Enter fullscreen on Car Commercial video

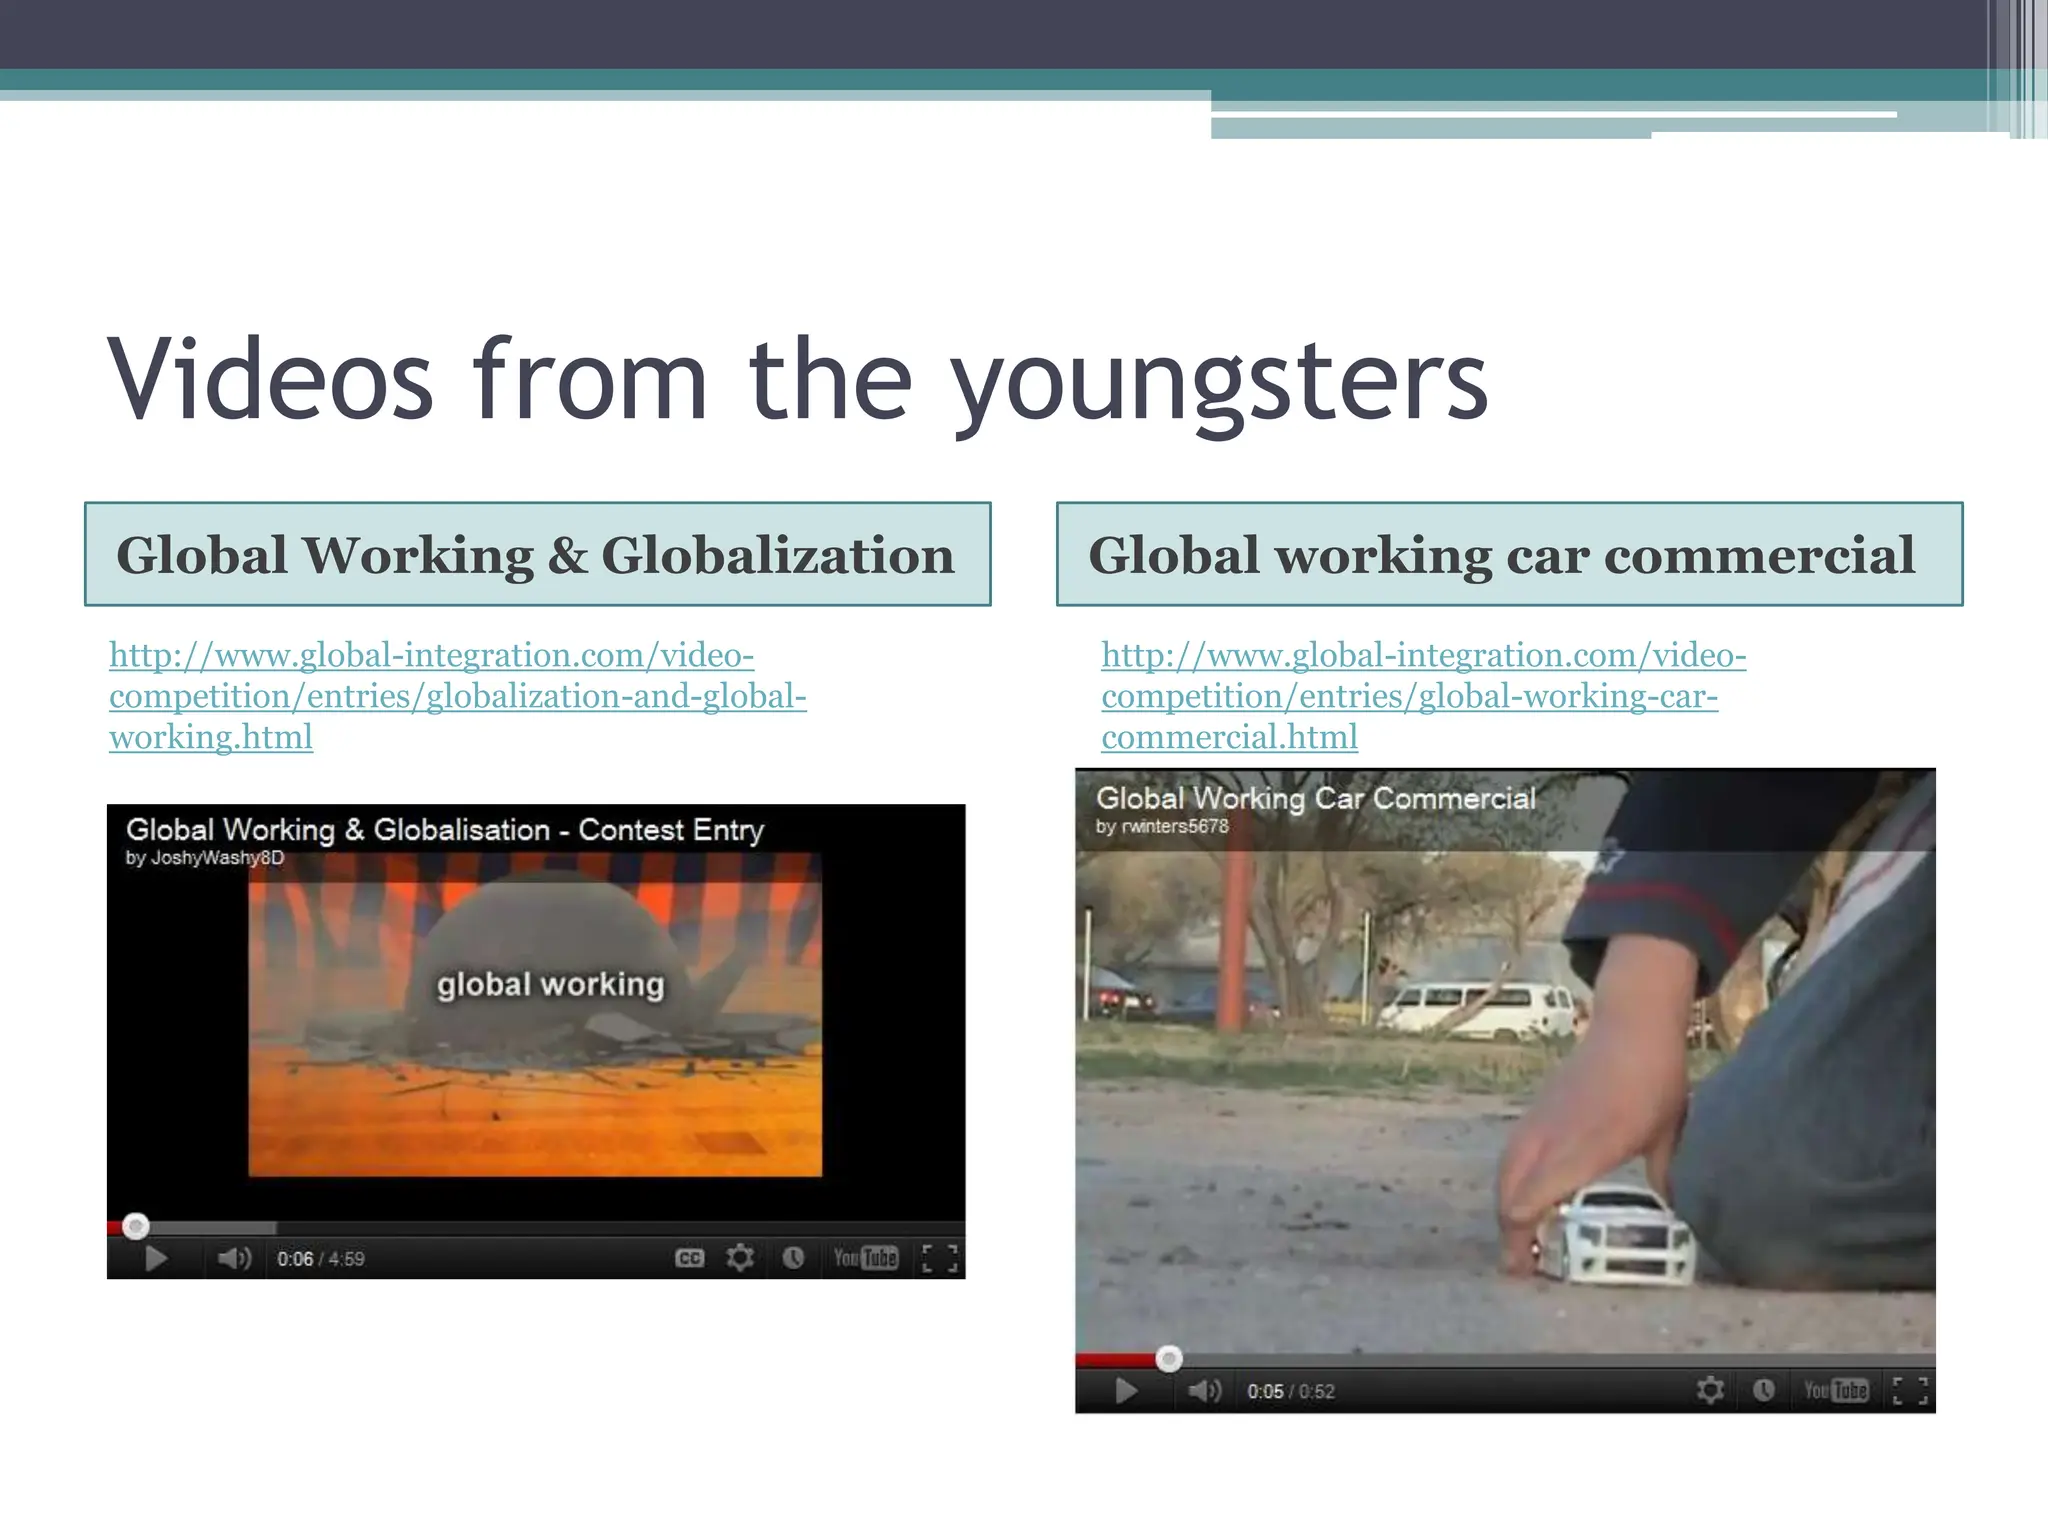(1911, 1390)
